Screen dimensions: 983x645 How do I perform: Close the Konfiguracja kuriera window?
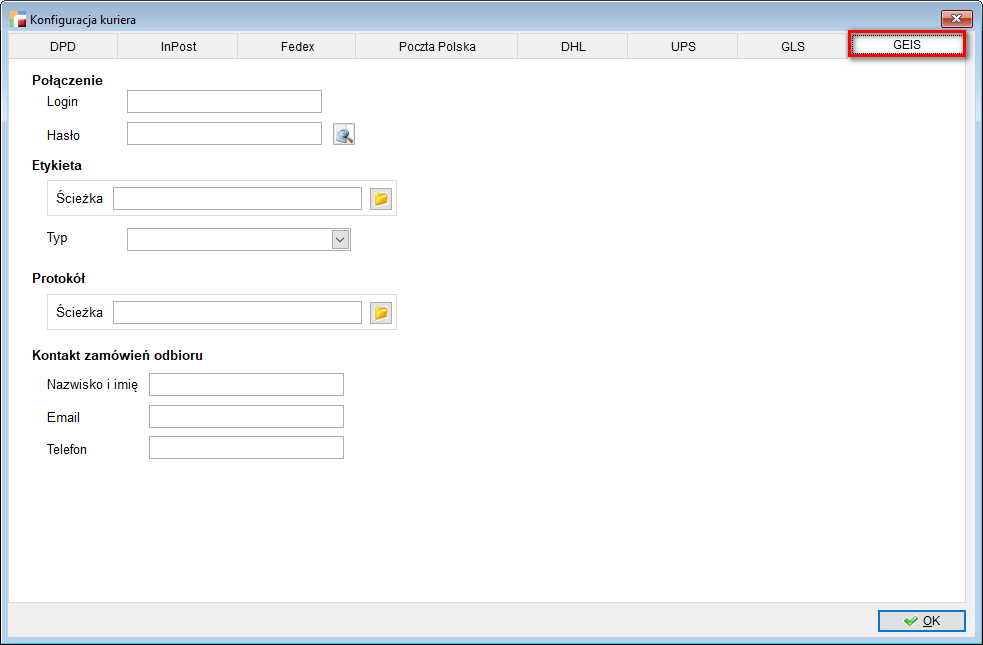(x=957, y=19)
